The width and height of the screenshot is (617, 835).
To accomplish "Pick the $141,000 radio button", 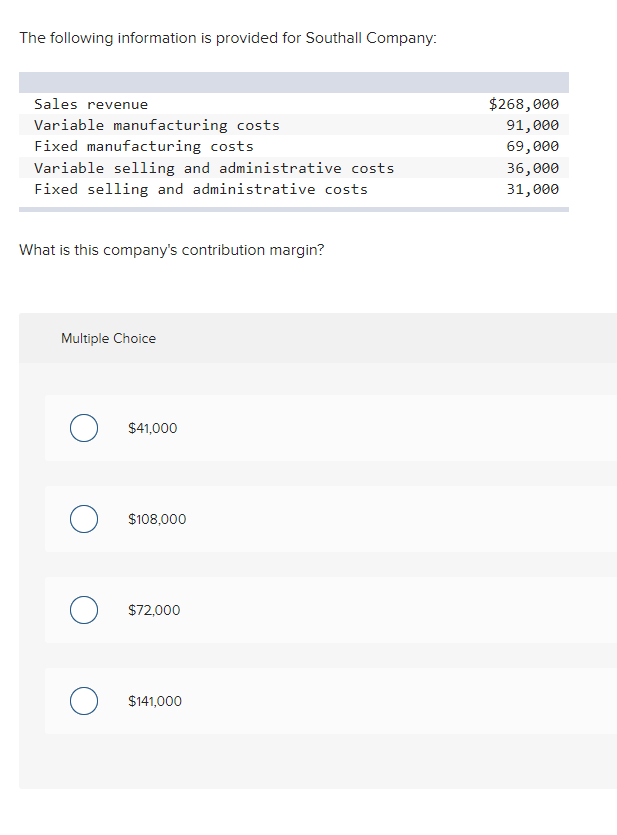I will click(x=84, y=701).
